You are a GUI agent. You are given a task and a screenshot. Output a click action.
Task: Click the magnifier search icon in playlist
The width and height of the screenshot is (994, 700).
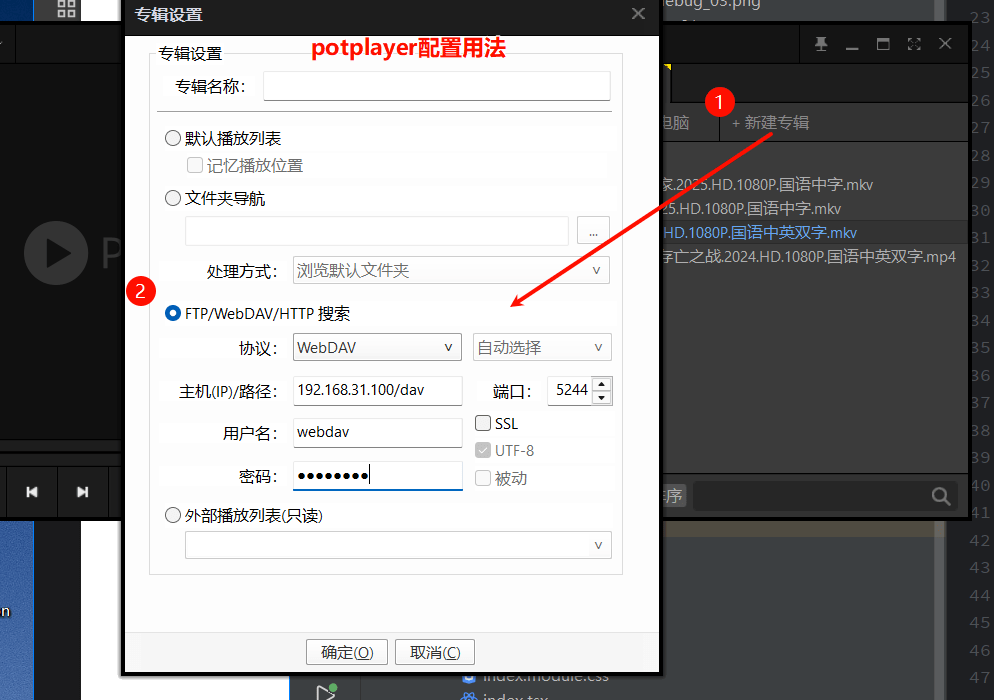point(941,496)
